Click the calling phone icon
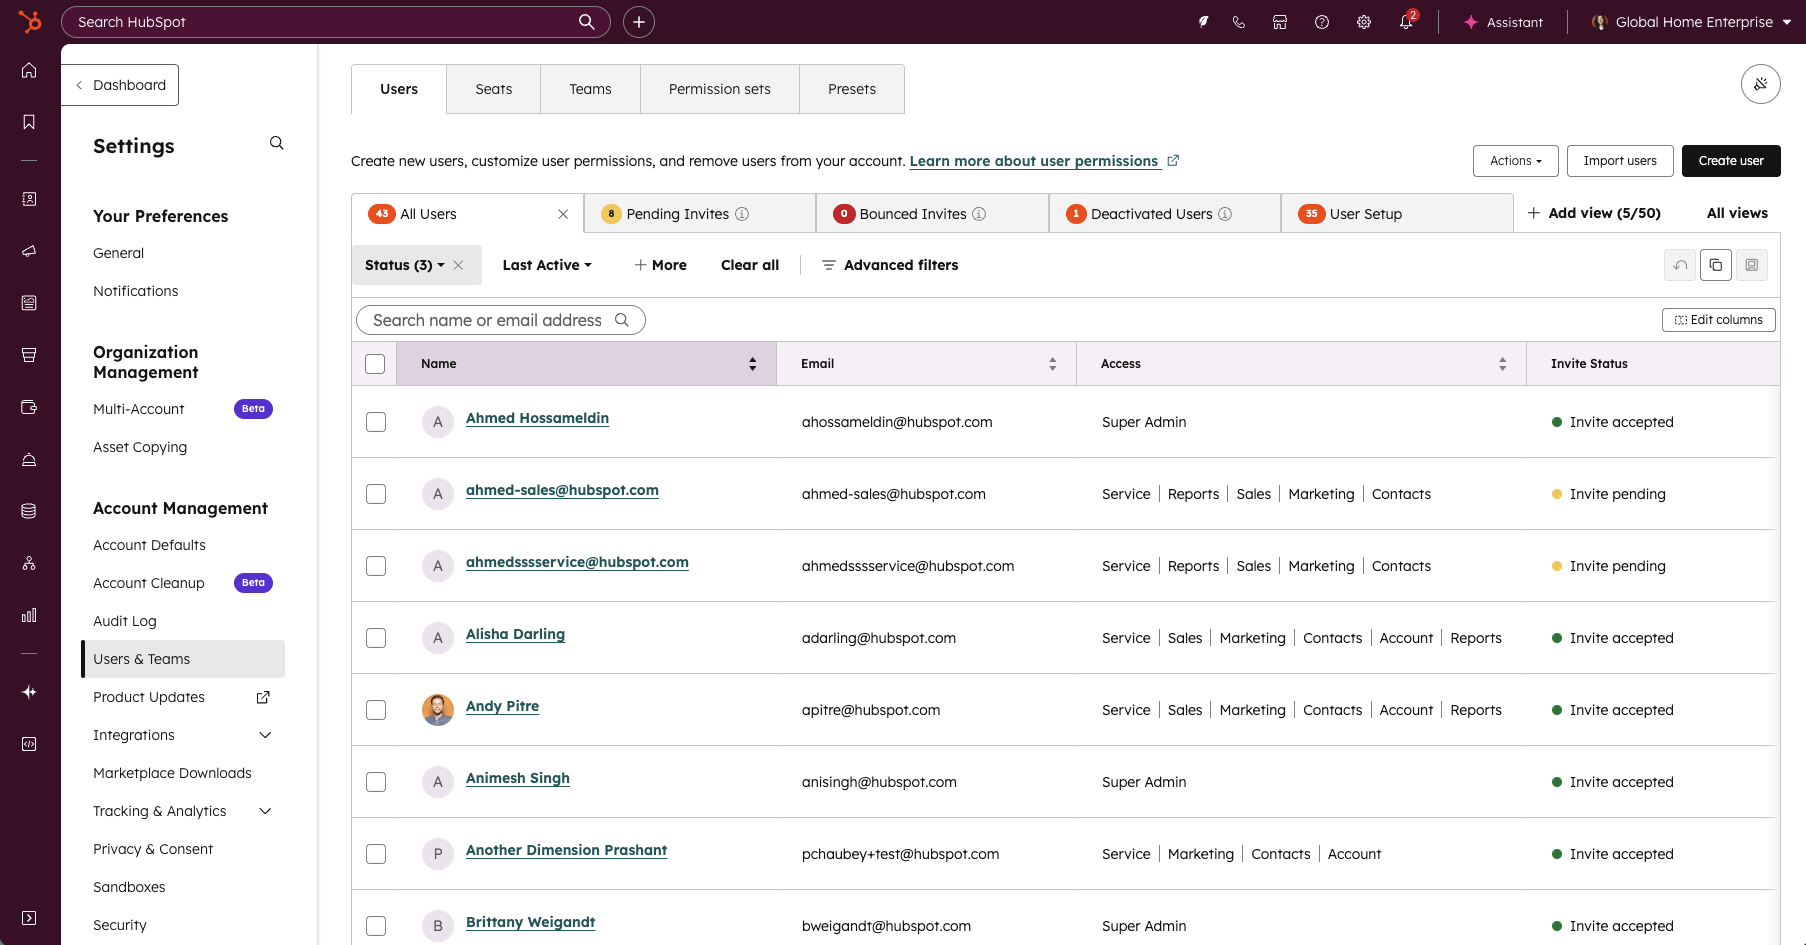The width and height of the screenshot is (1806, 945). pos(1239,22)
